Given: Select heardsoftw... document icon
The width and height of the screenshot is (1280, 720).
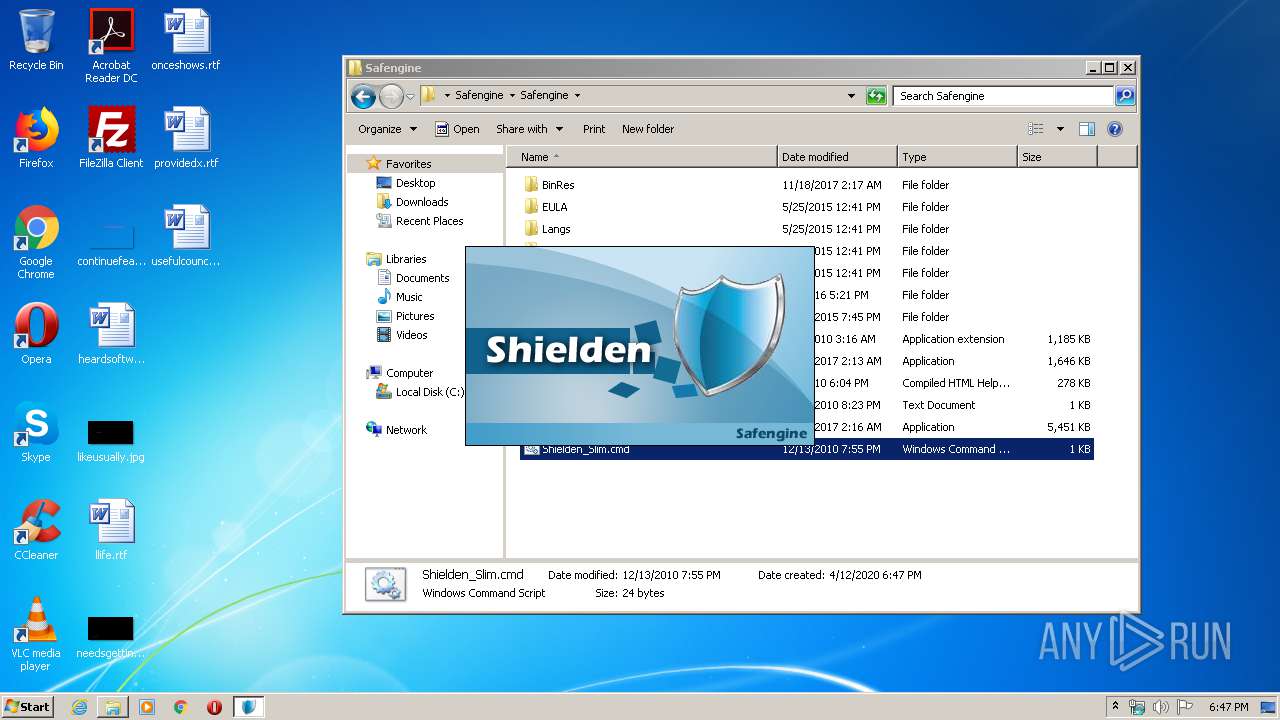Looking at the screenshot, I should point(111,334).
